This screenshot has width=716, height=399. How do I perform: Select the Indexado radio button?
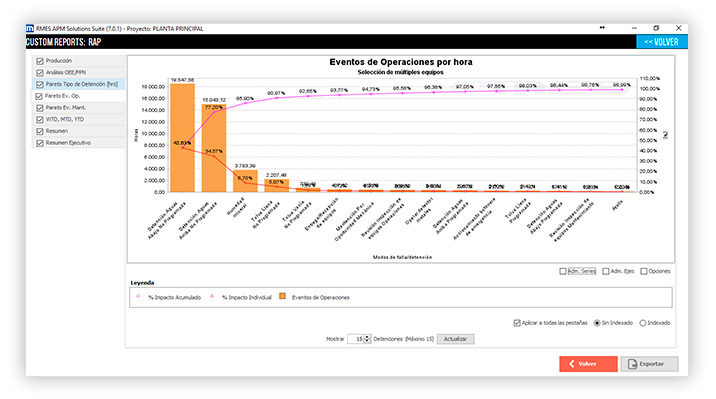click(642, 323)
